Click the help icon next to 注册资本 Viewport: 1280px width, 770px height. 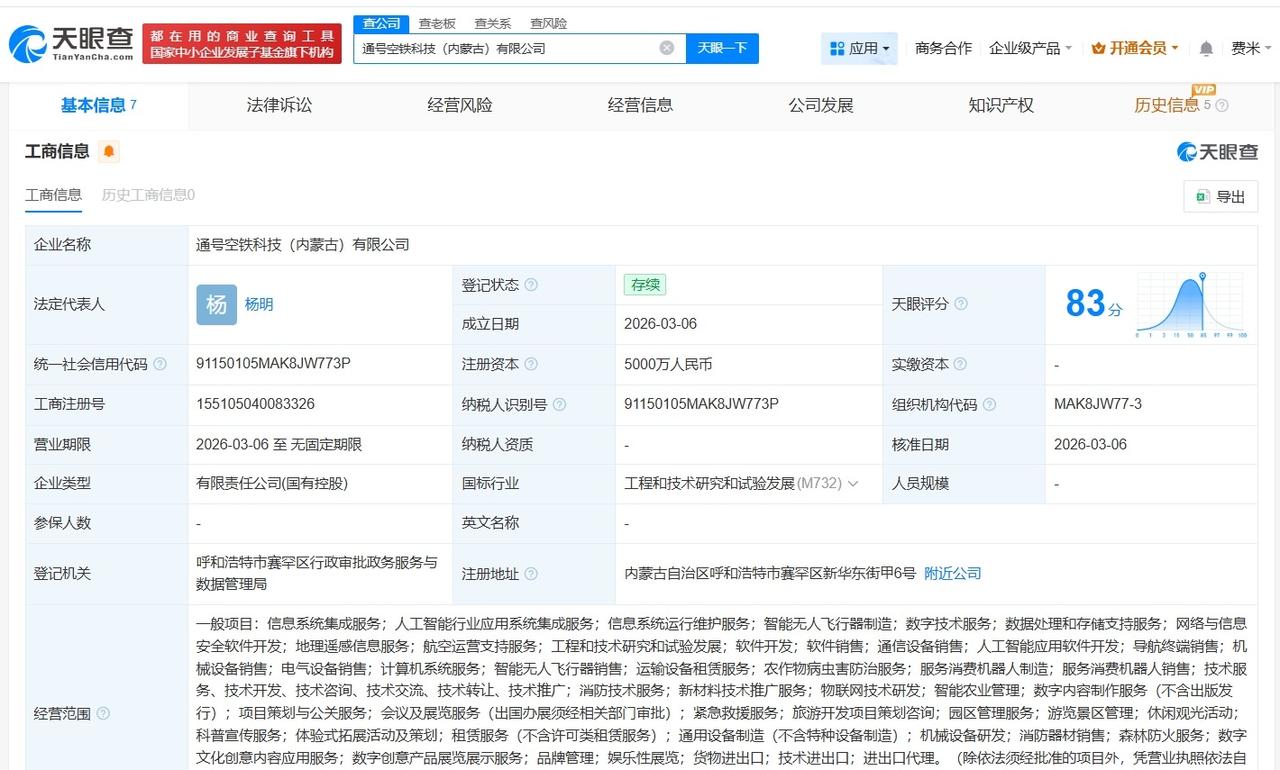532,364
